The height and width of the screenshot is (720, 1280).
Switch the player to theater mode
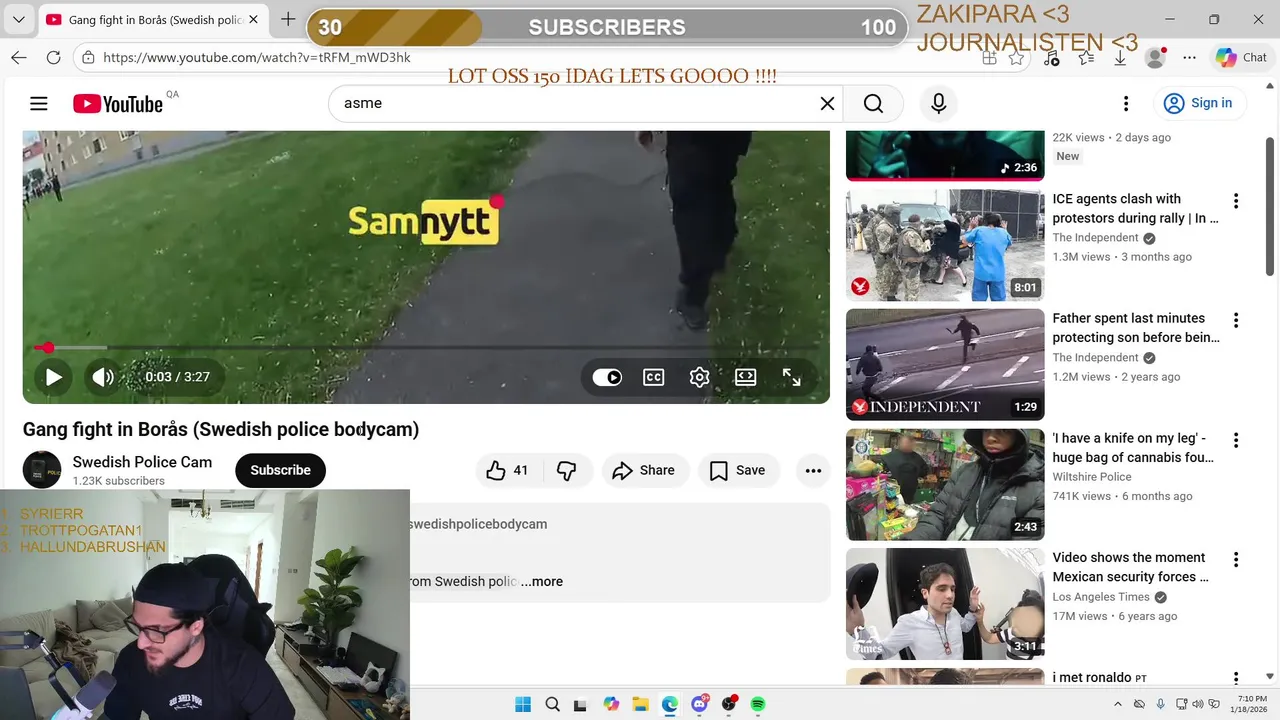point(745,377)
